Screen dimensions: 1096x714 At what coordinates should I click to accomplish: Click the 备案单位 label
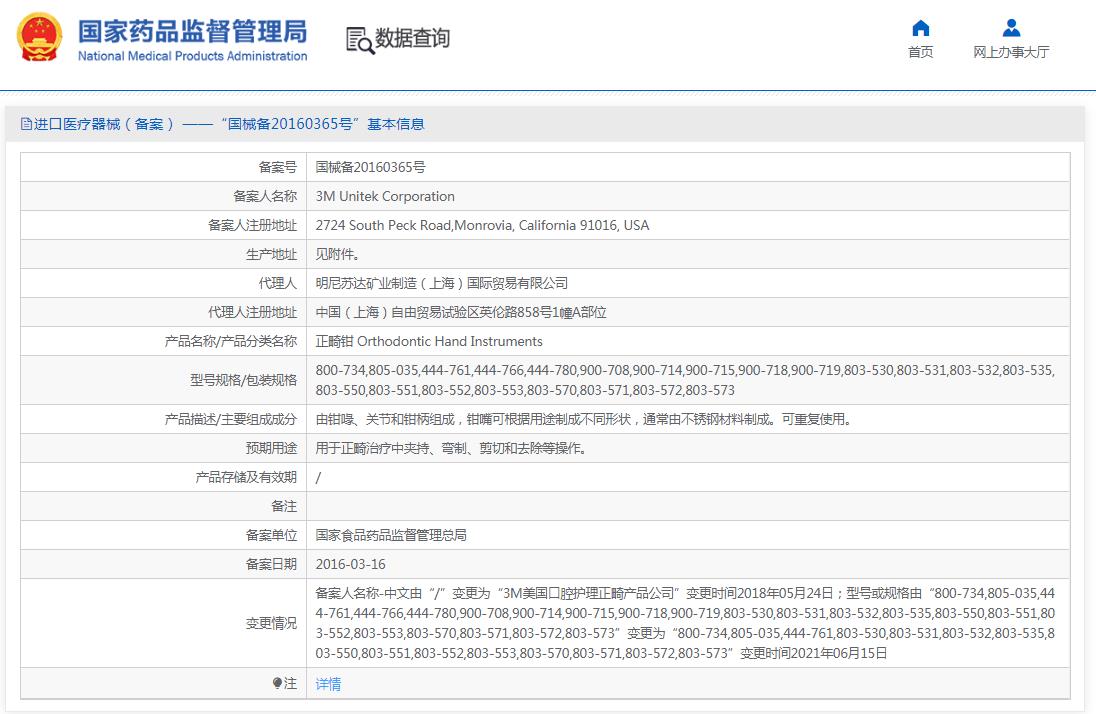click(271, 536)
